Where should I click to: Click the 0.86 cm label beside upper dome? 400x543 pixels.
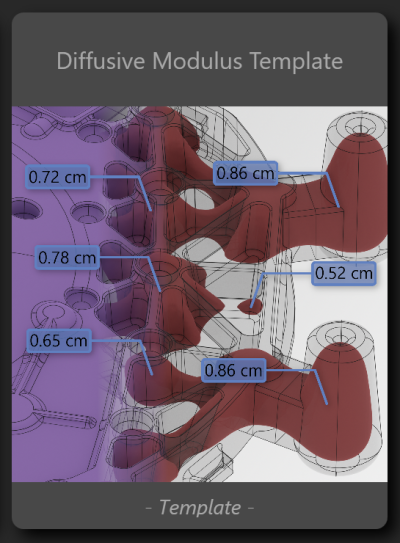pyautogui.click(x=245, y=173)
